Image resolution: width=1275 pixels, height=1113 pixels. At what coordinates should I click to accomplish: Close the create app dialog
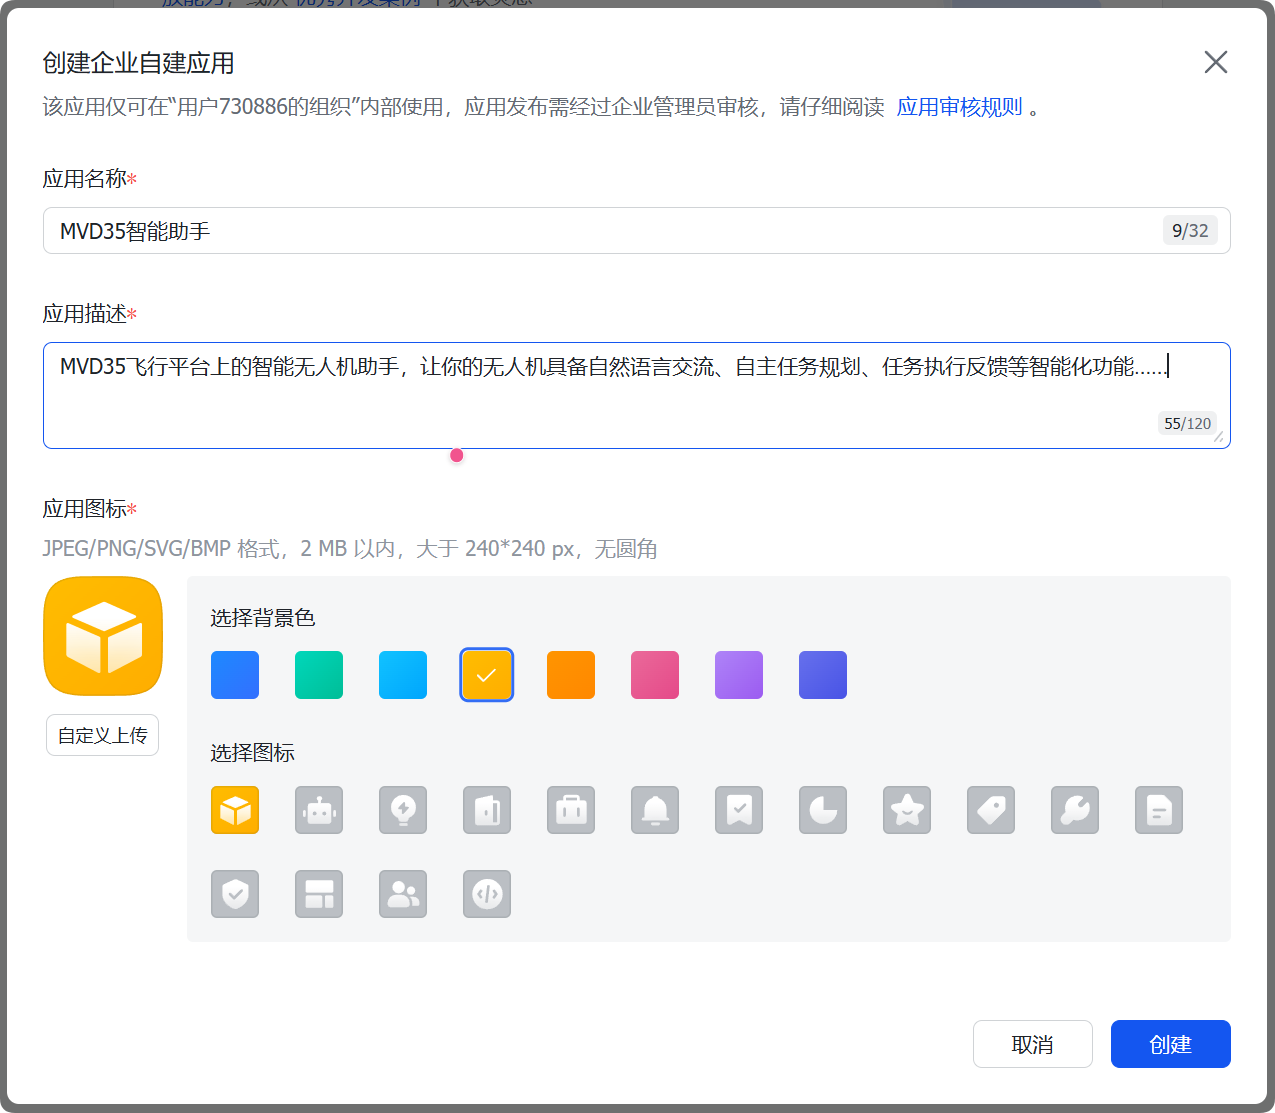(x=1216, y=62)
